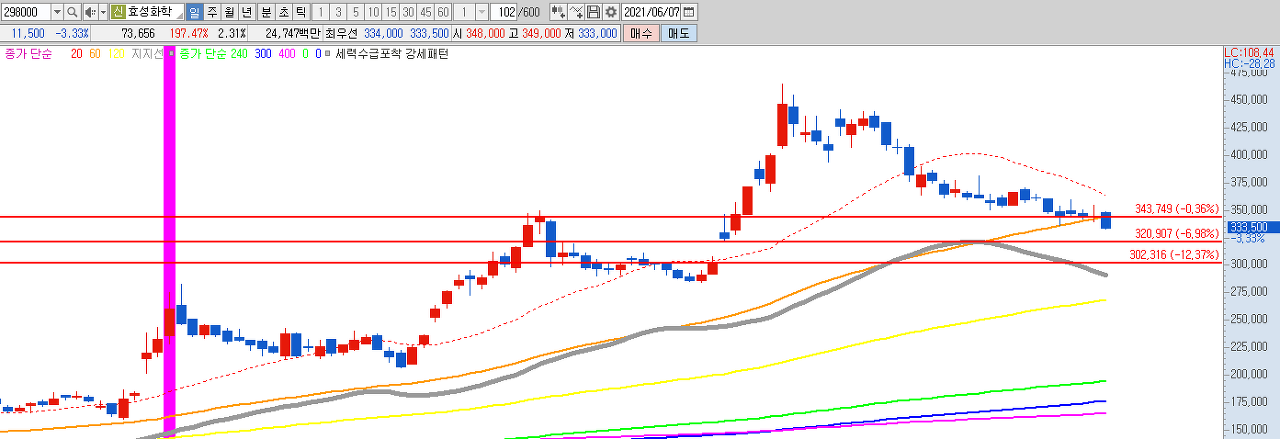Screen dimensions: 1280x439
Task: Click the magnifier stock search icon
Action: tap(72, 12)
